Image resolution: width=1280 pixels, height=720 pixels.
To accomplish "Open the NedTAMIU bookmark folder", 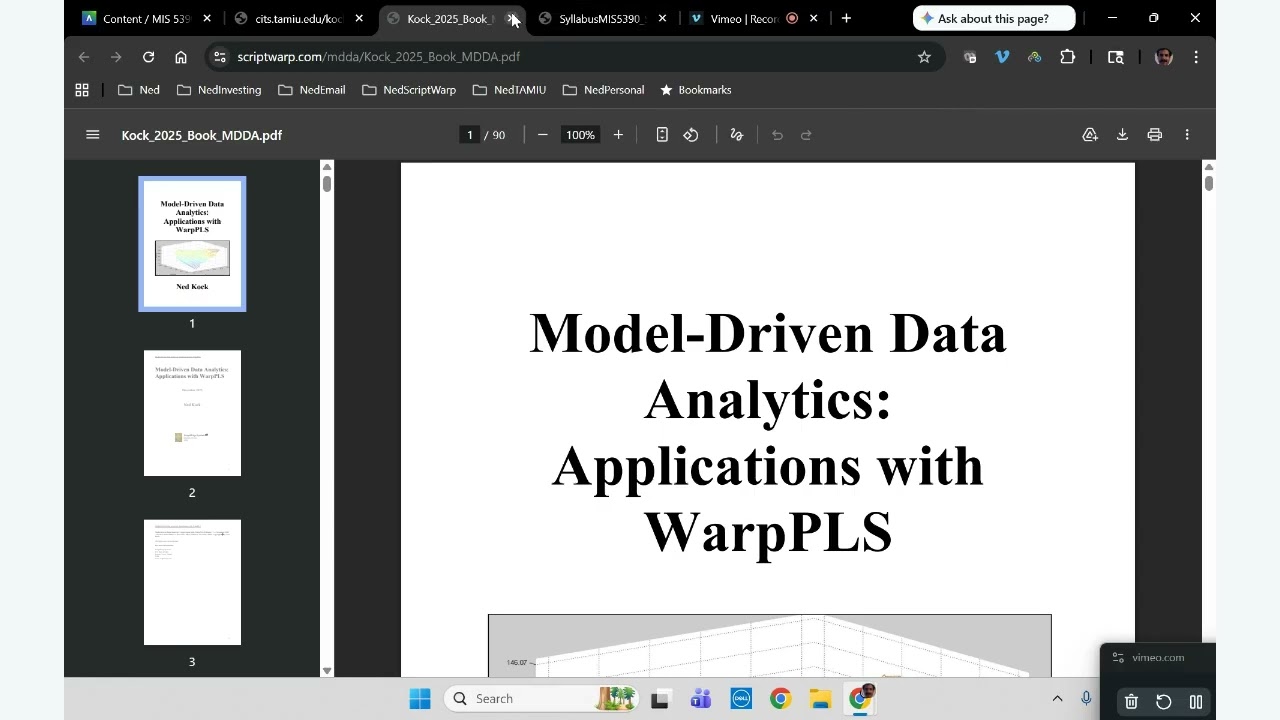I will point(509,90).
